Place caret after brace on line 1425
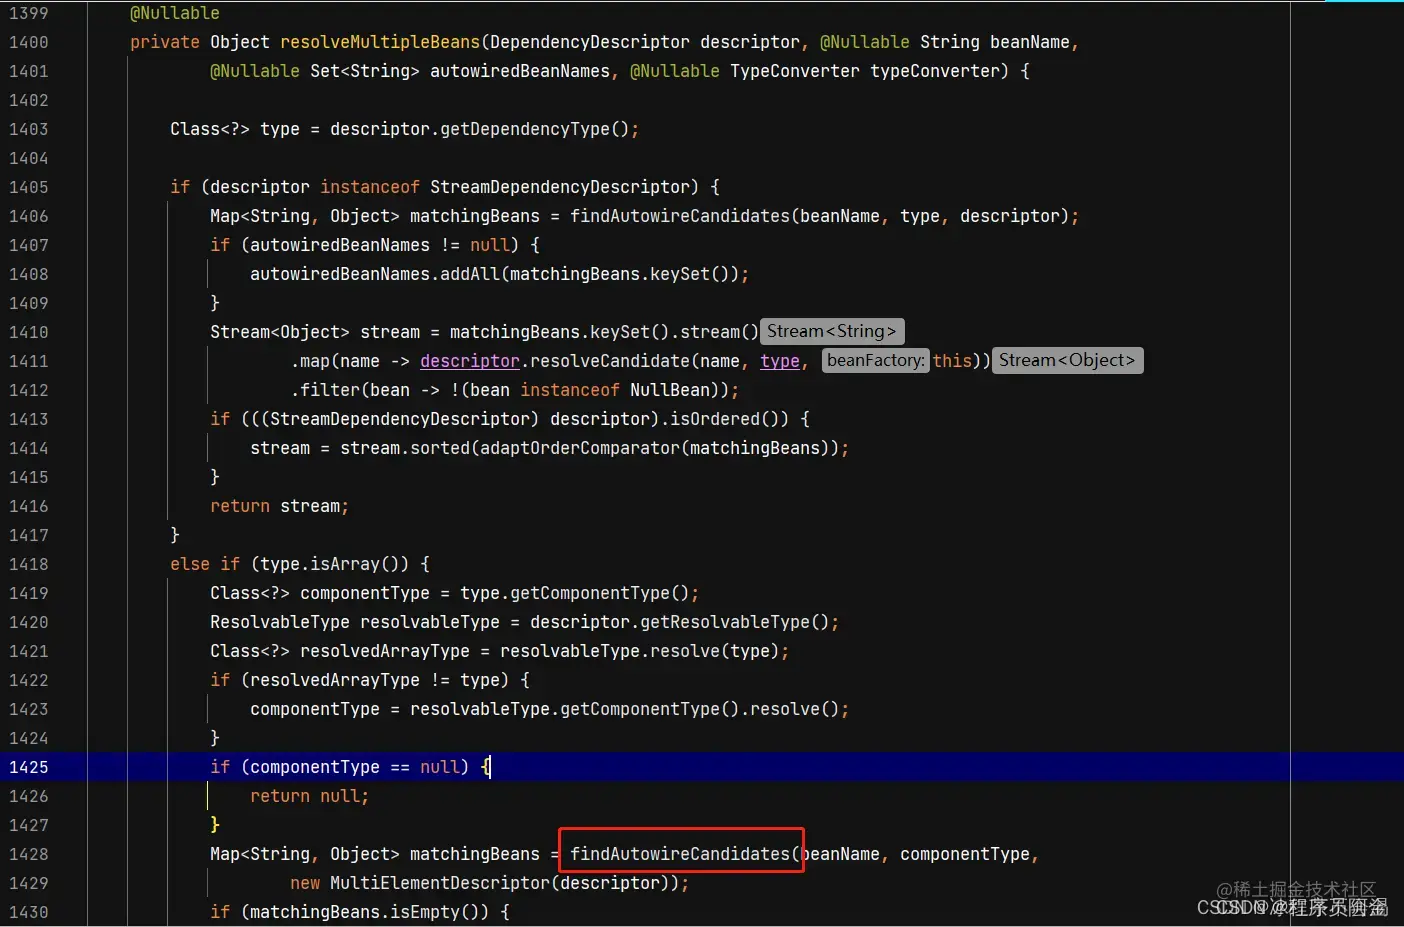Image resolution: width=1404 pixels, height=927 pixels. tap(491, 767)
